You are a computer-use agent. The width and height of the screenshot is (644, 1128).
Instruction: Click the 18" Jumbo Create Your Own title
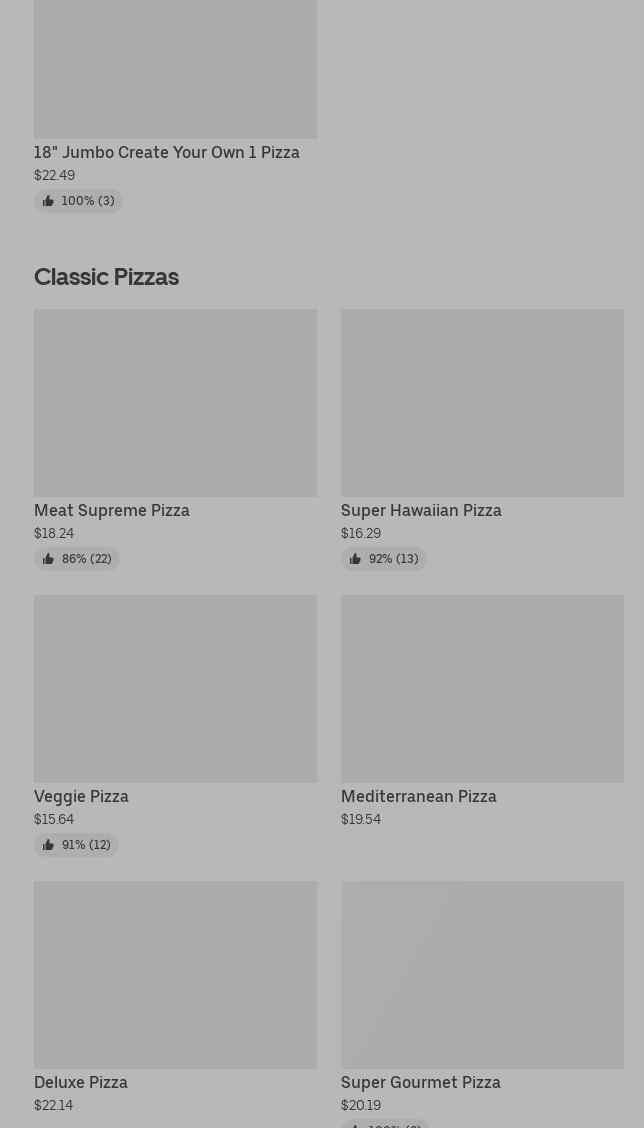167,152
